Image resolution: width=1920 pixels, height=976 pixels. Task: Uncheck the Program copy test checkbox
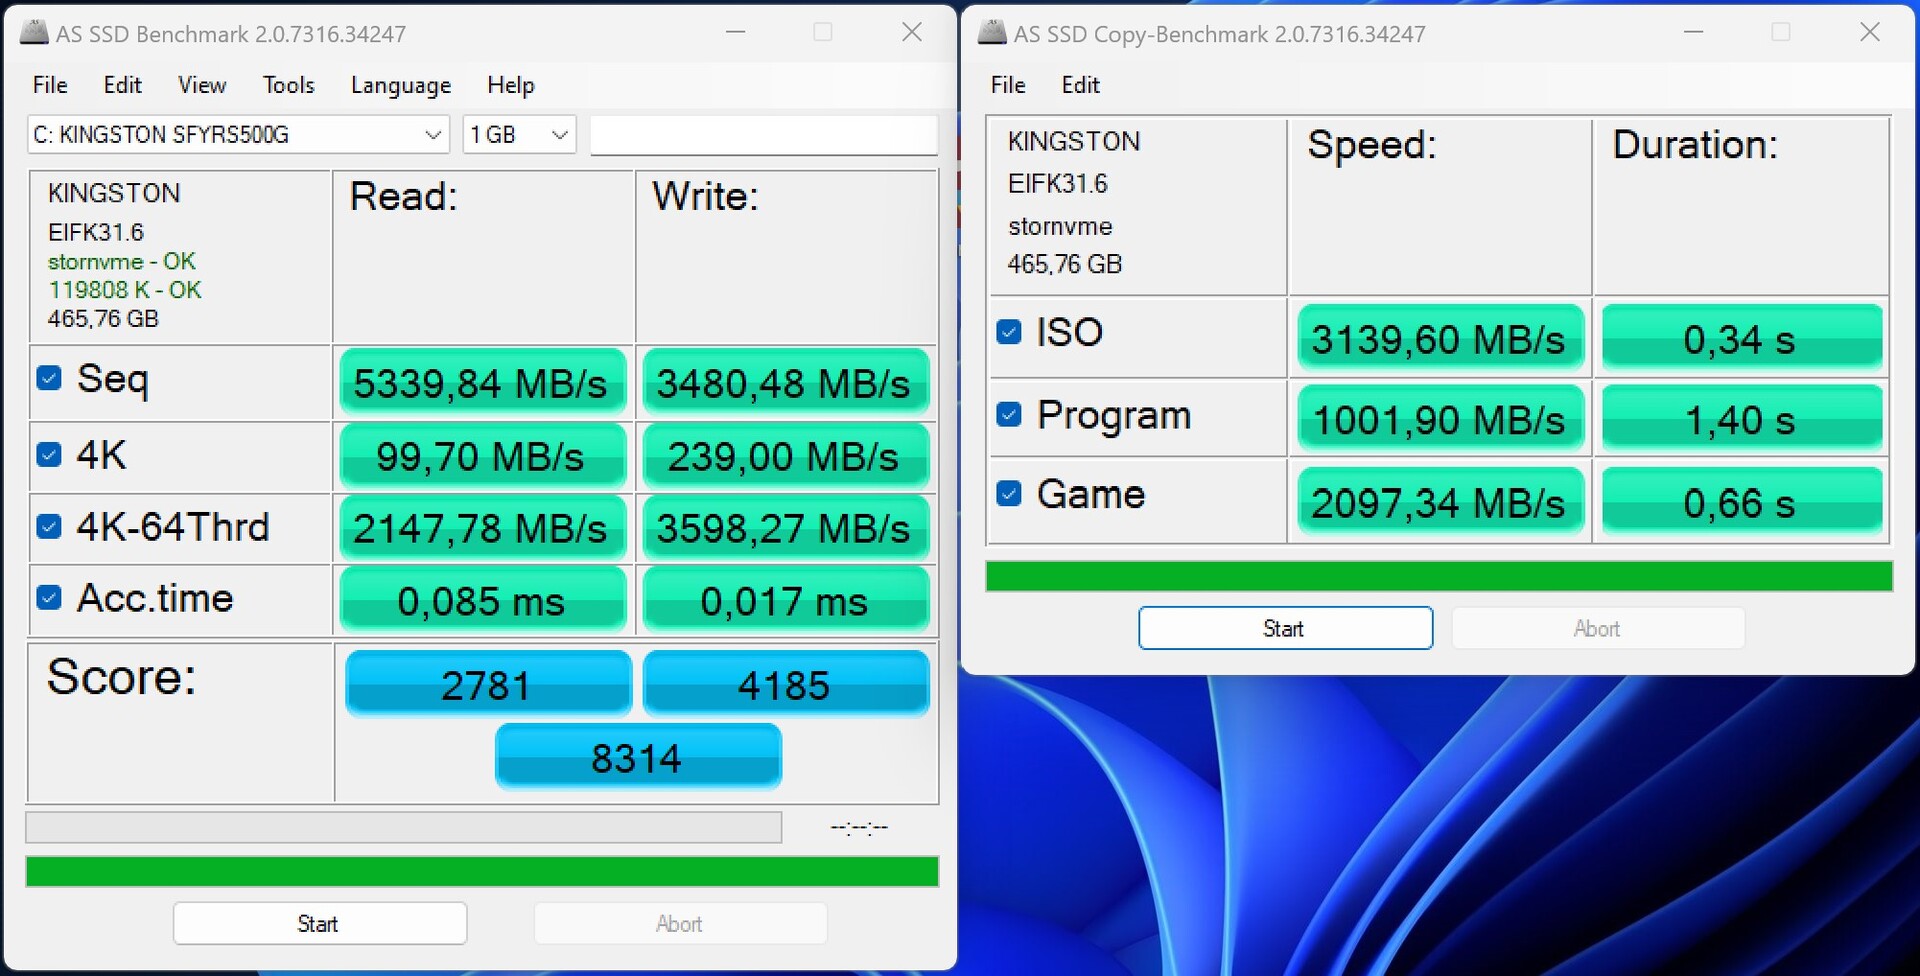tap(1009, 414)
